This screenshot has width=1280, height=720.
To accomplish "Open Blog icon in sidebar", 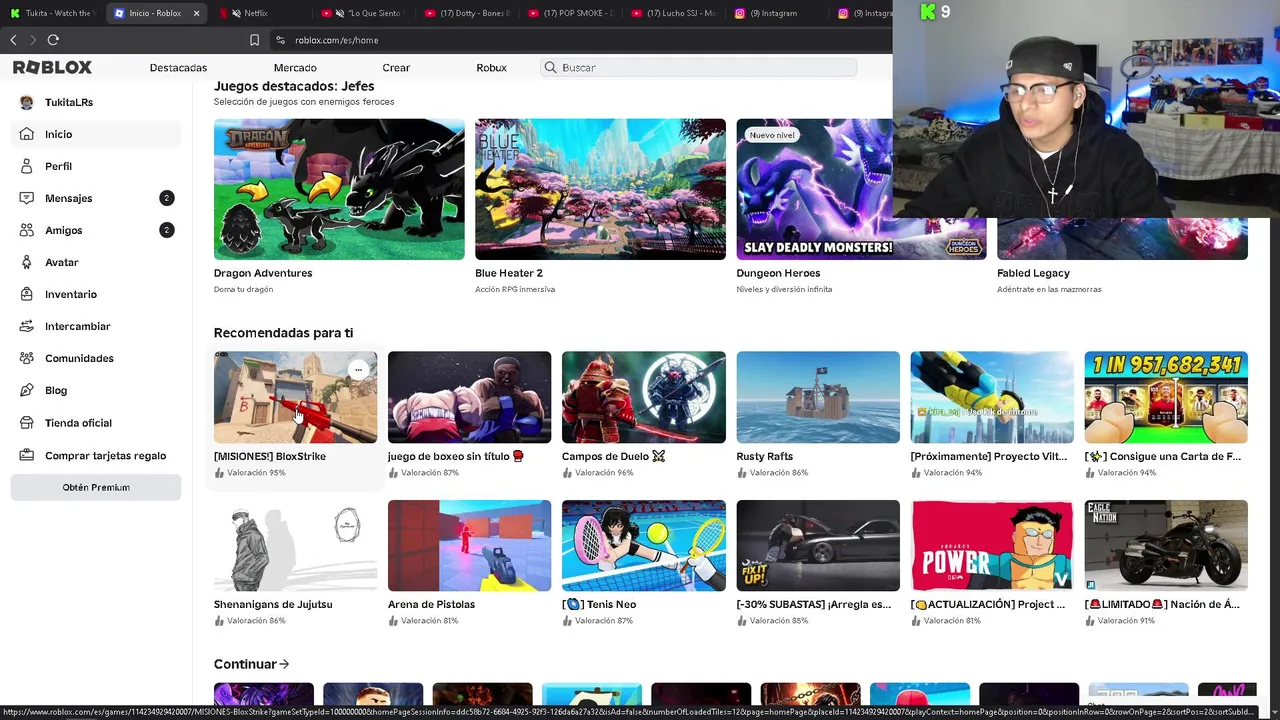I will click(27, 390).
